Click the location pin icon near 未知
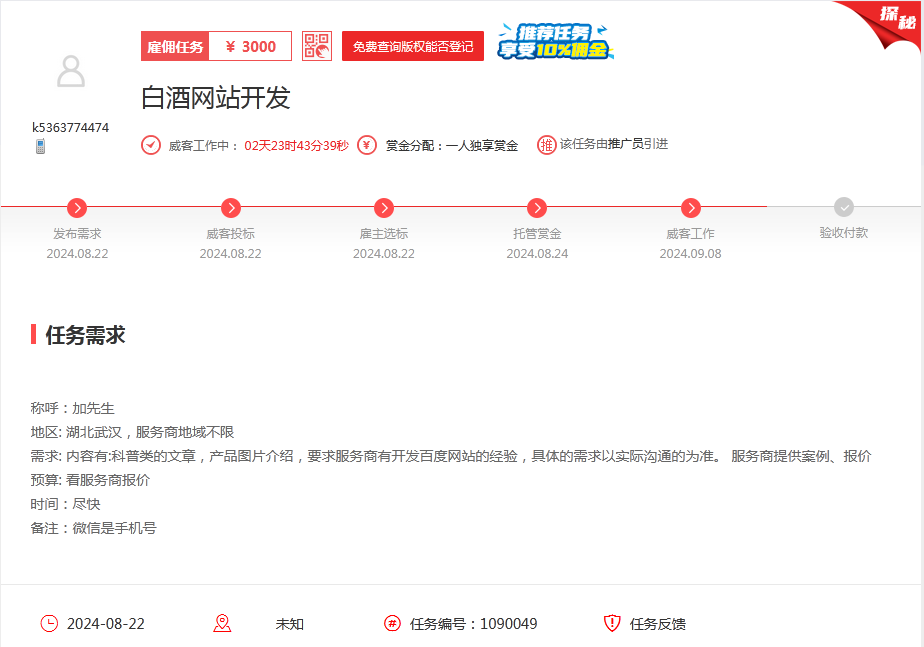The image size is (924, 647). pyautogui.click(x=222, y=624)
